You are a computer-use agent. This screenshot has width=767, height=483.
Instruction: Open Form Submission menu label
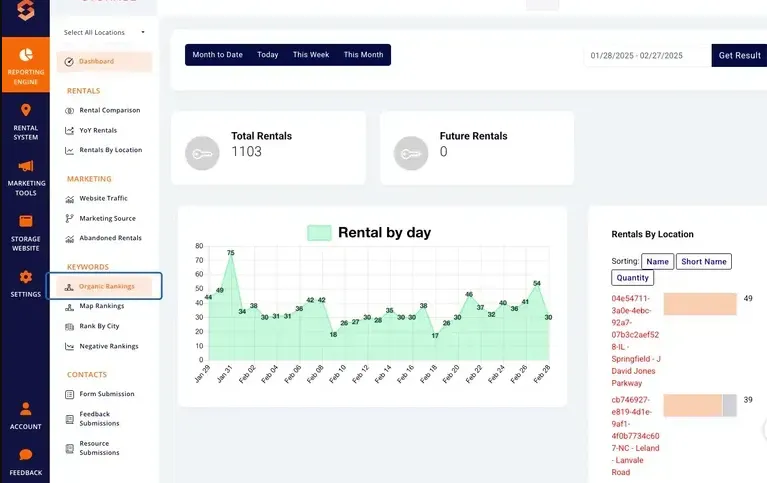tap(107, 394)
